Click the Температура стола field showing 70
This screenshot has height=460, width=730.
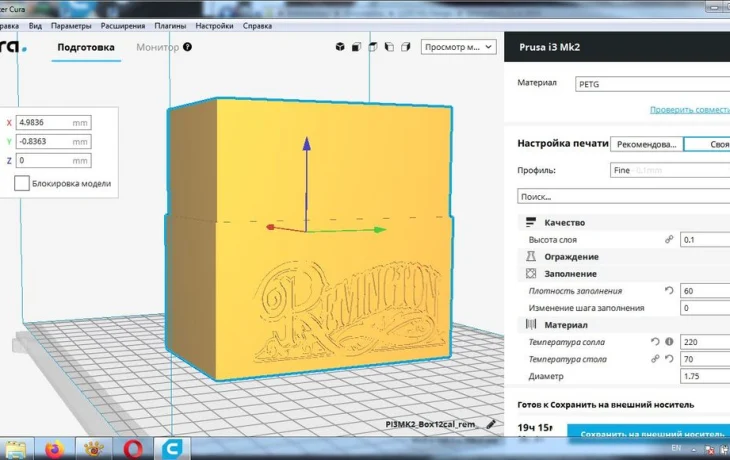[705, 359]
